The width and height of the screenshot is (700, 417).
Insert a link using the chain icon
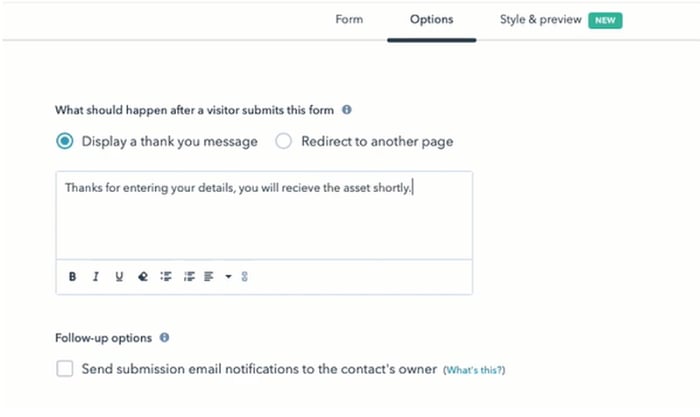click(x=244, y=276)
